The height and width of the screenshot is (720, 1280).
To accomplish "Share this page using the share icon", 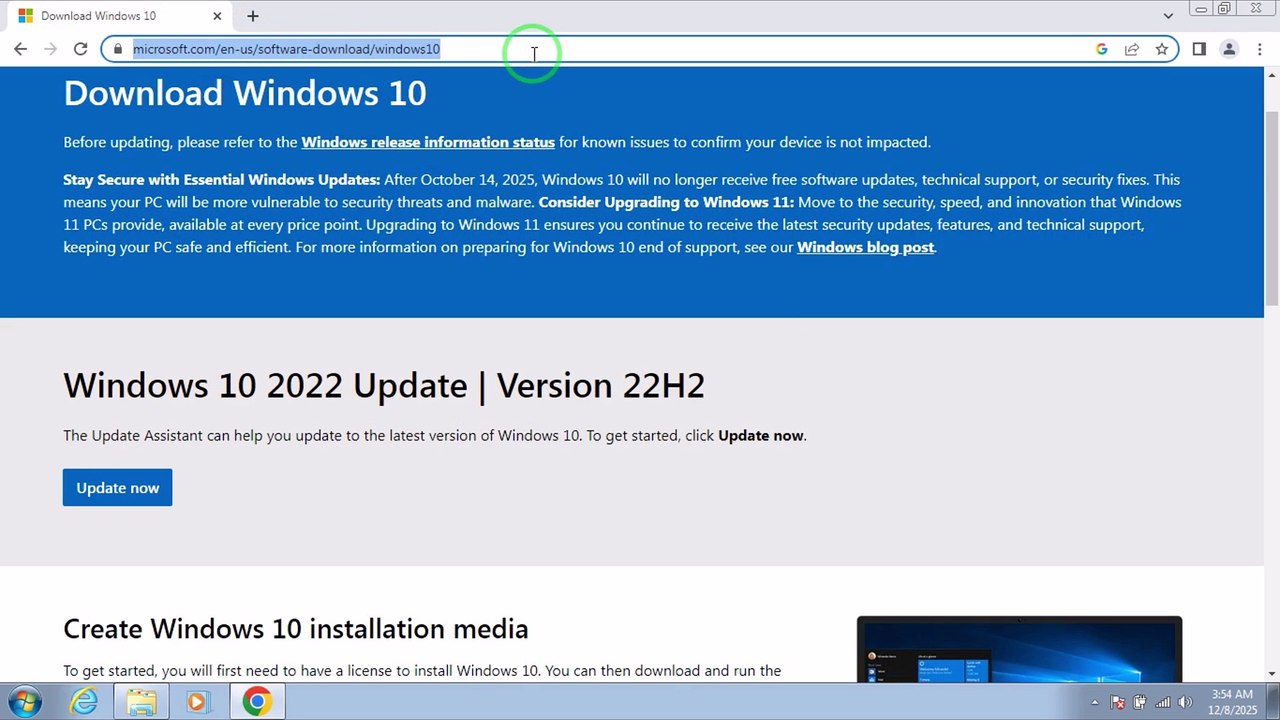I will pos(1132,49).
